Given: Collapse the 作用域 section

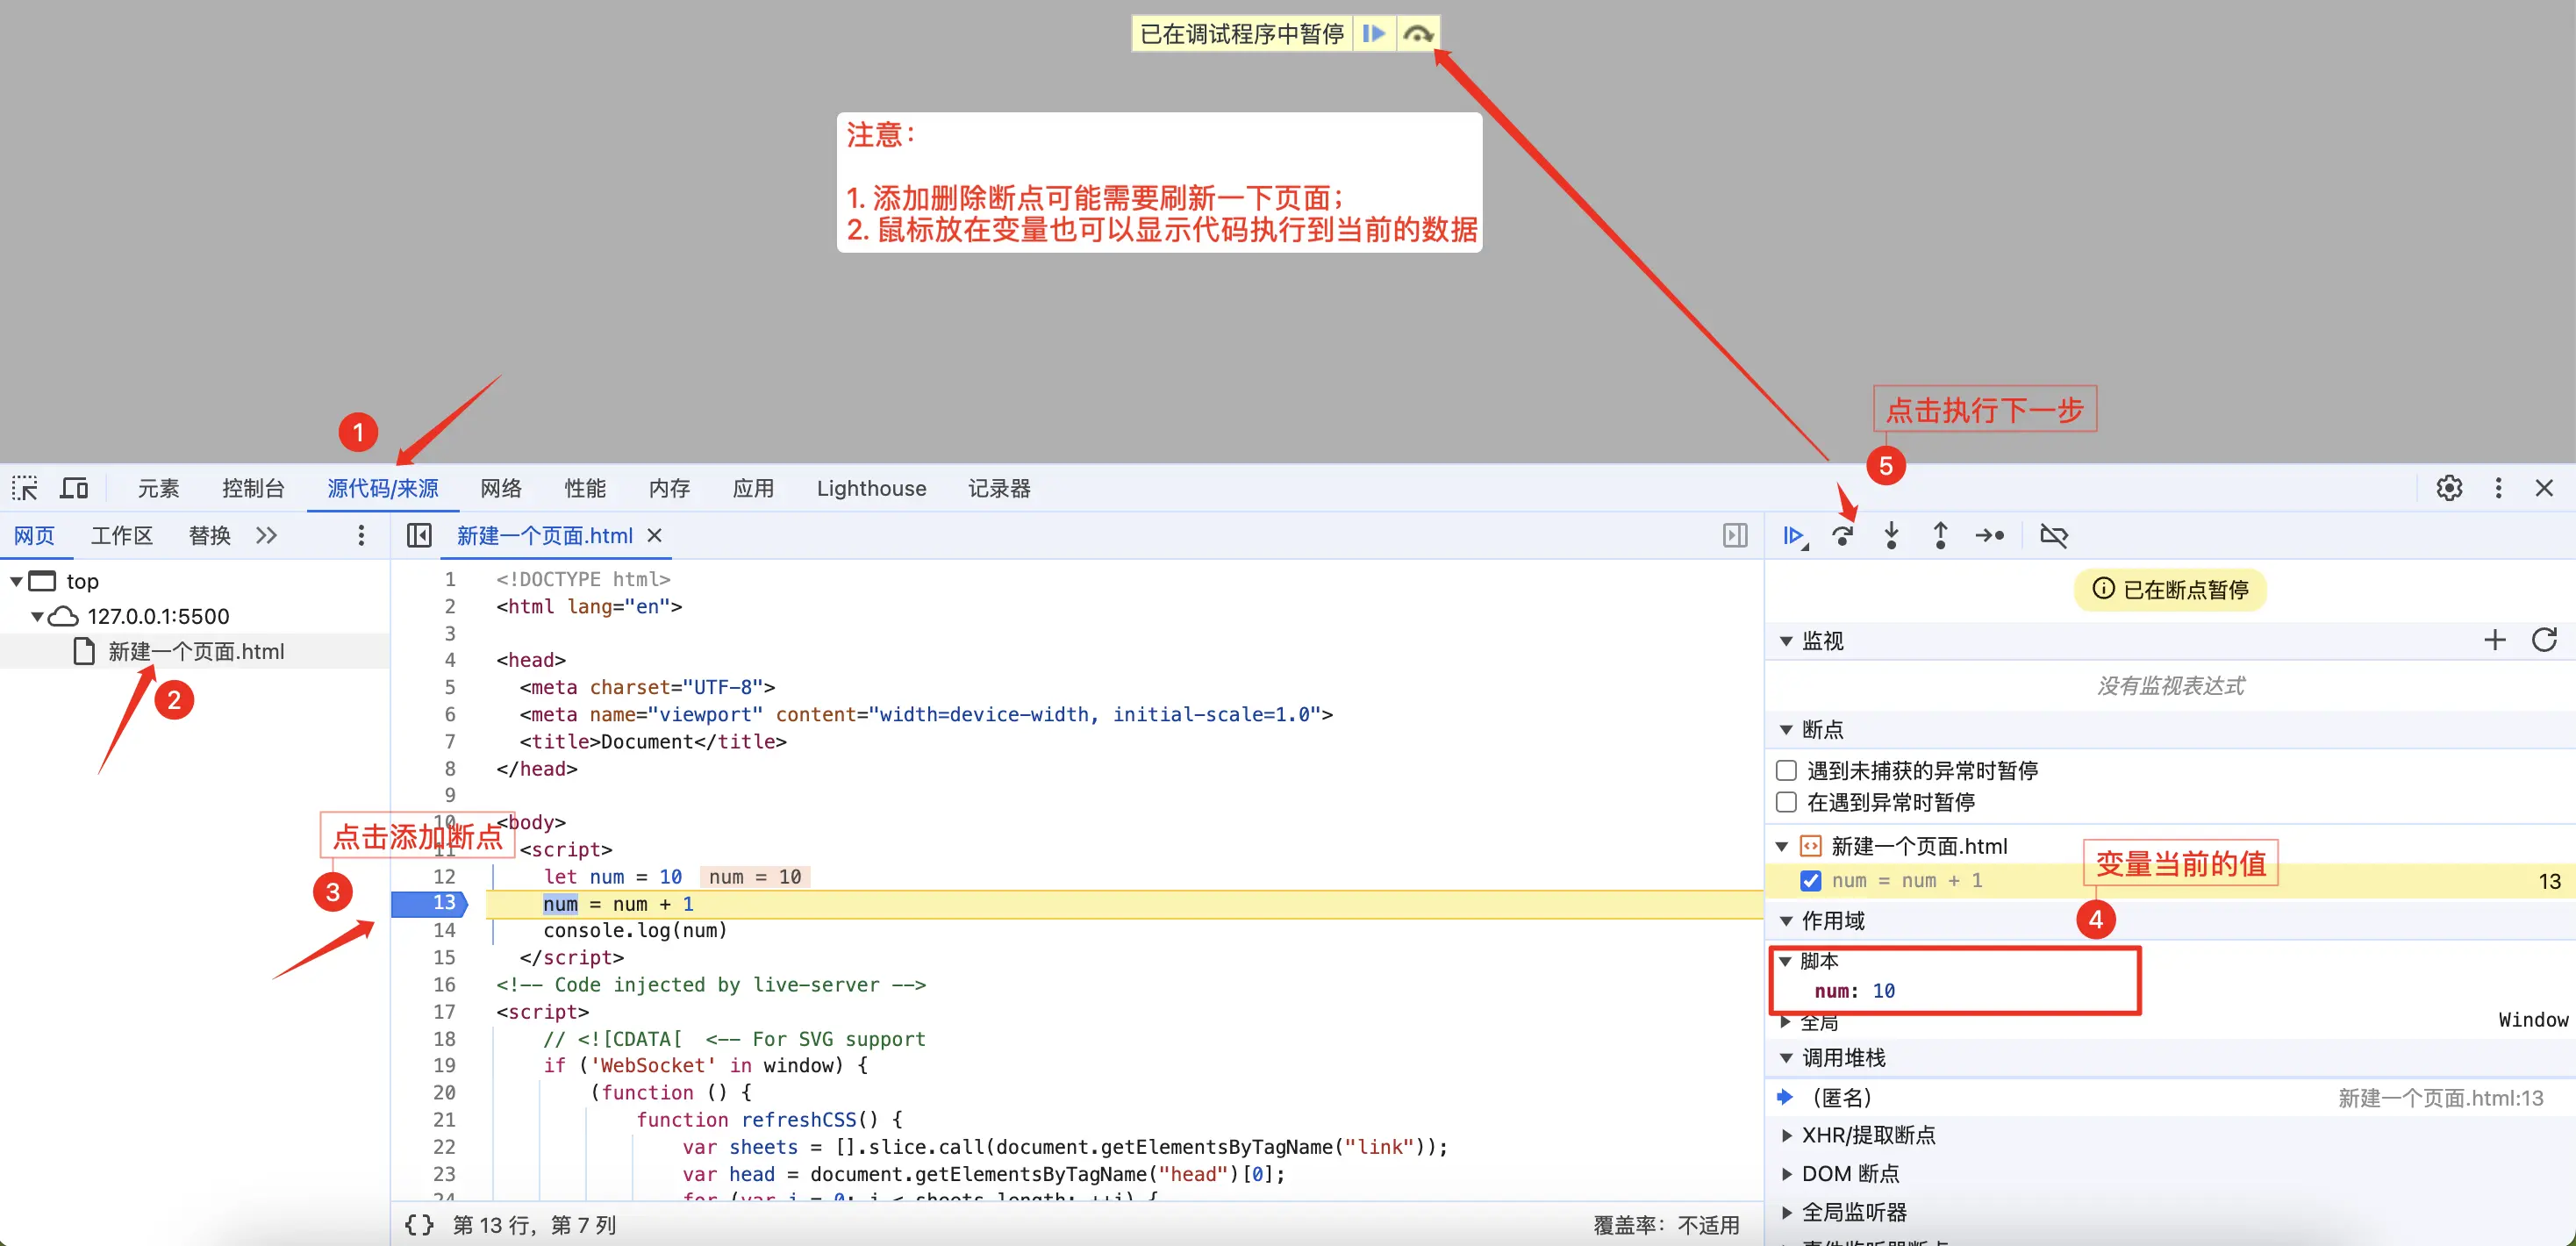Looking at the screenshot, I should click(x=1787, y=920).
